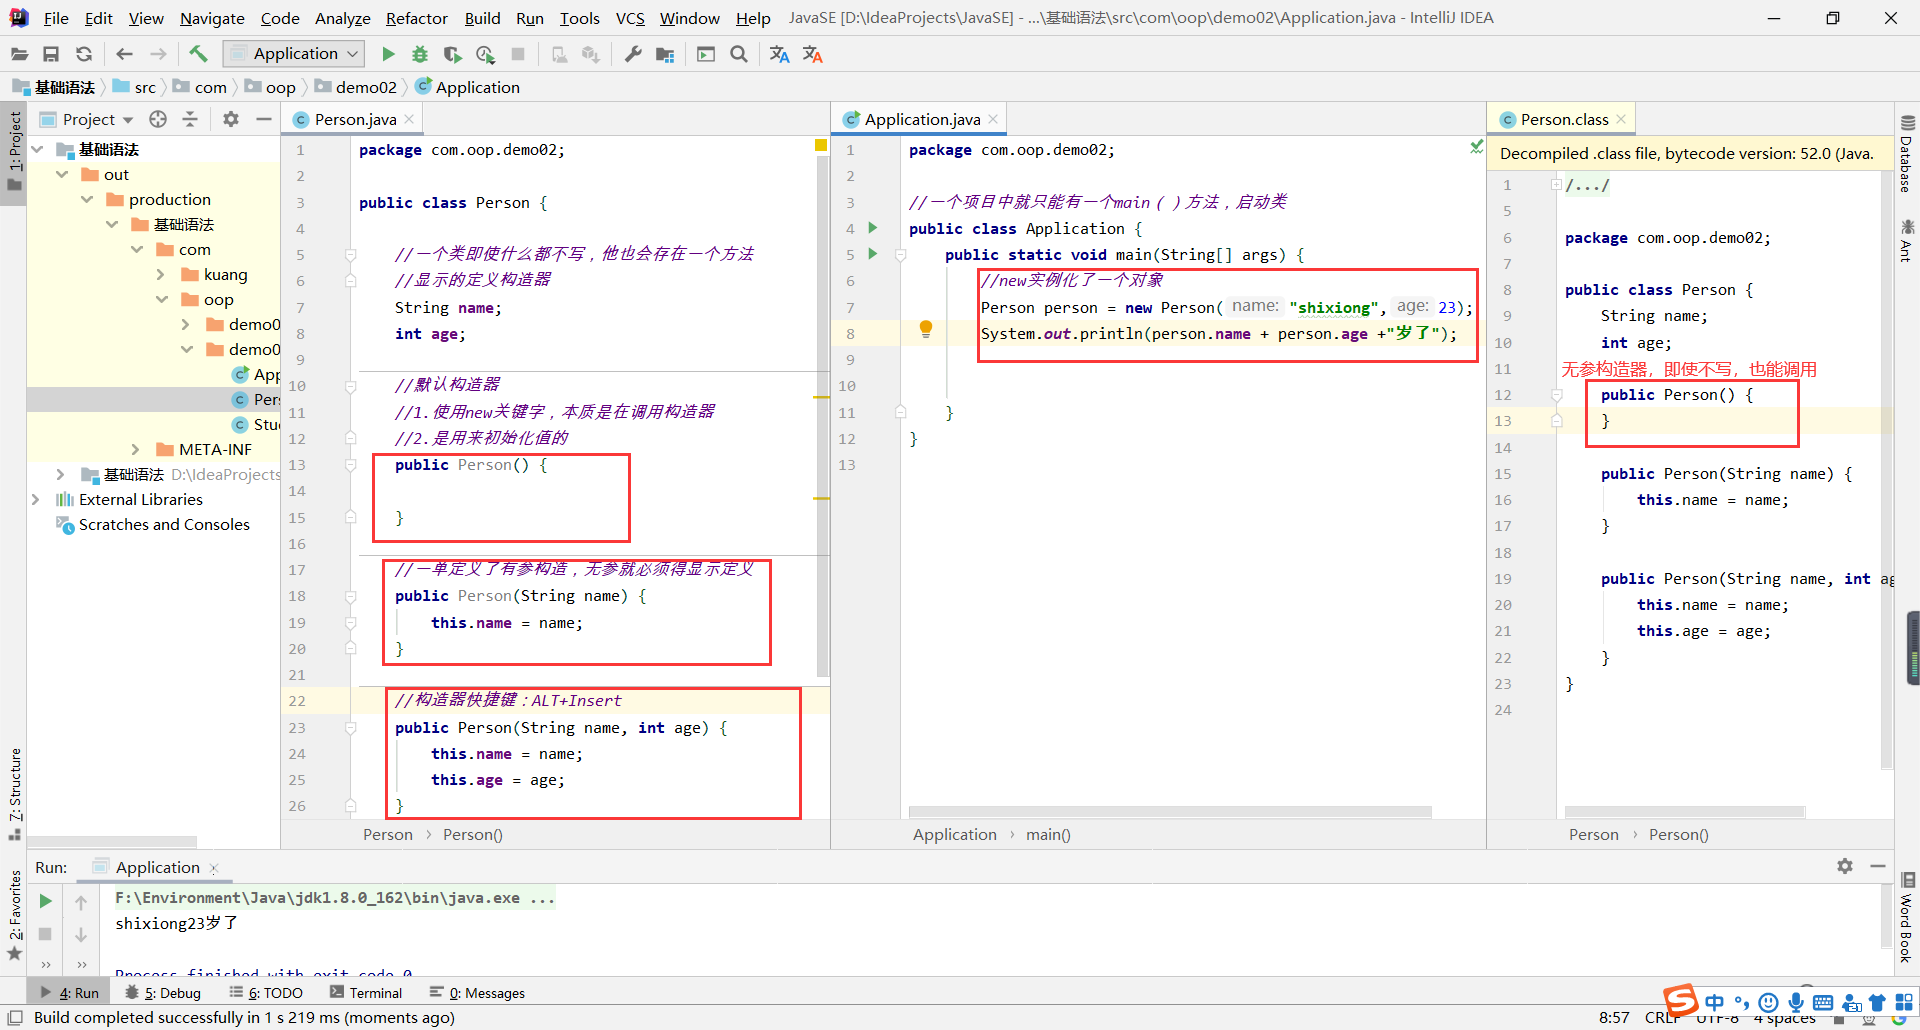Click the locate-in-tree crosshair icon in Project panel
The image size is (1920, 1030).
tap(158, 119)
